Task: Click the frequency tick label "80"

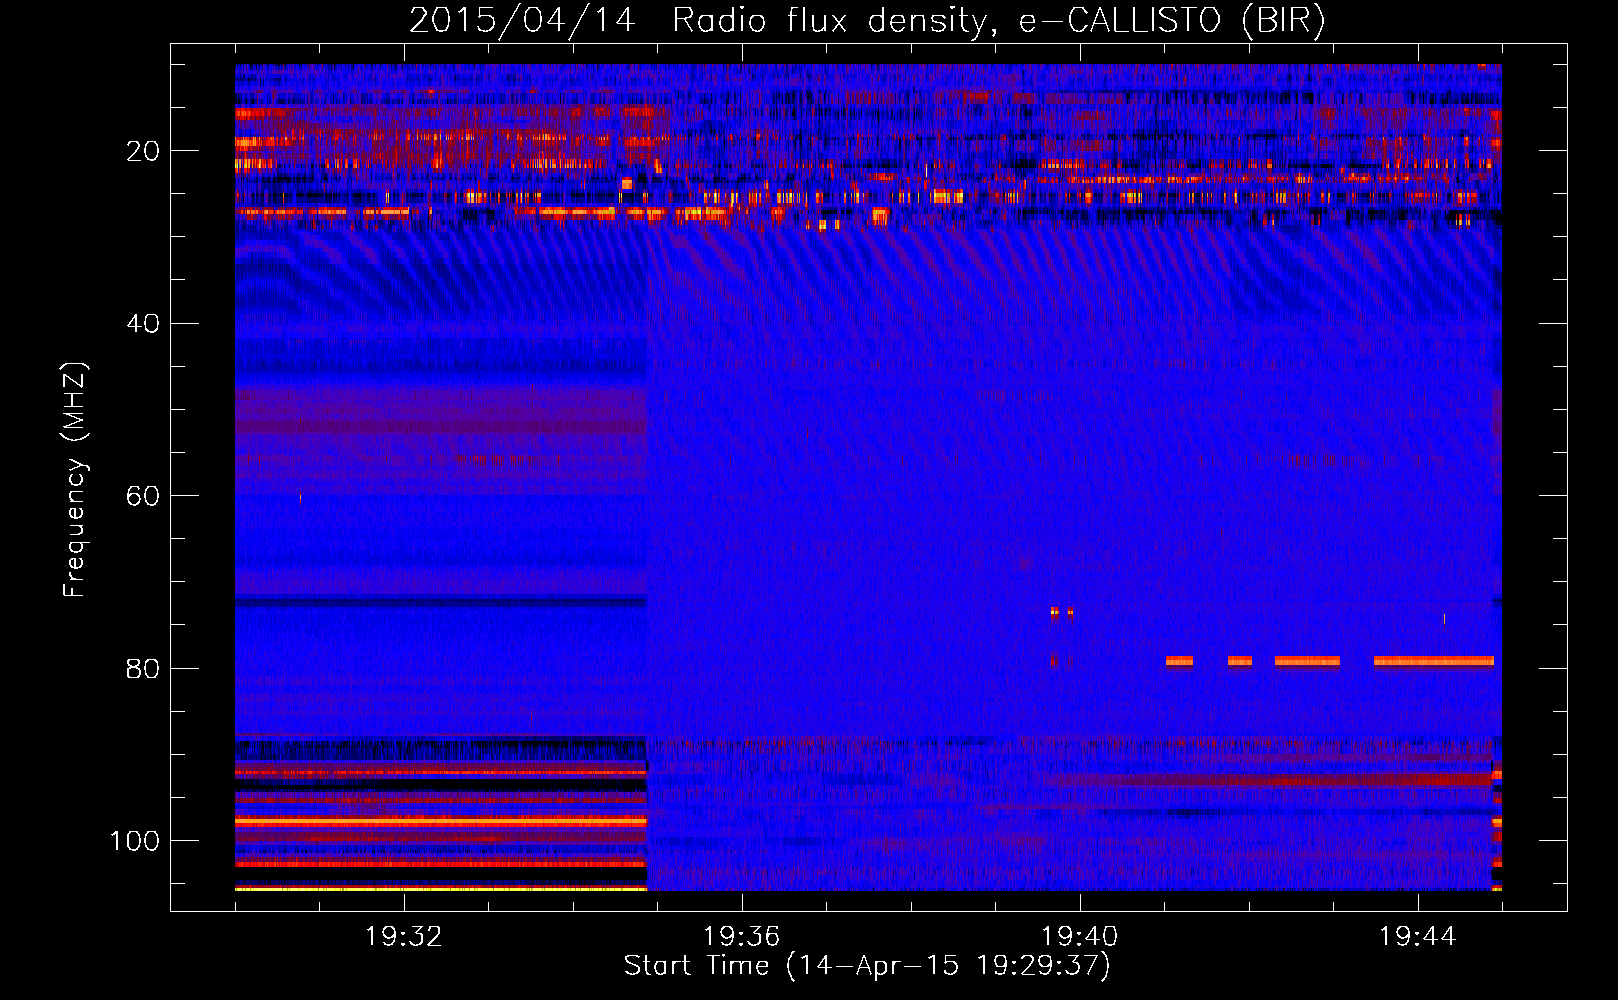Action: point(143,669)
